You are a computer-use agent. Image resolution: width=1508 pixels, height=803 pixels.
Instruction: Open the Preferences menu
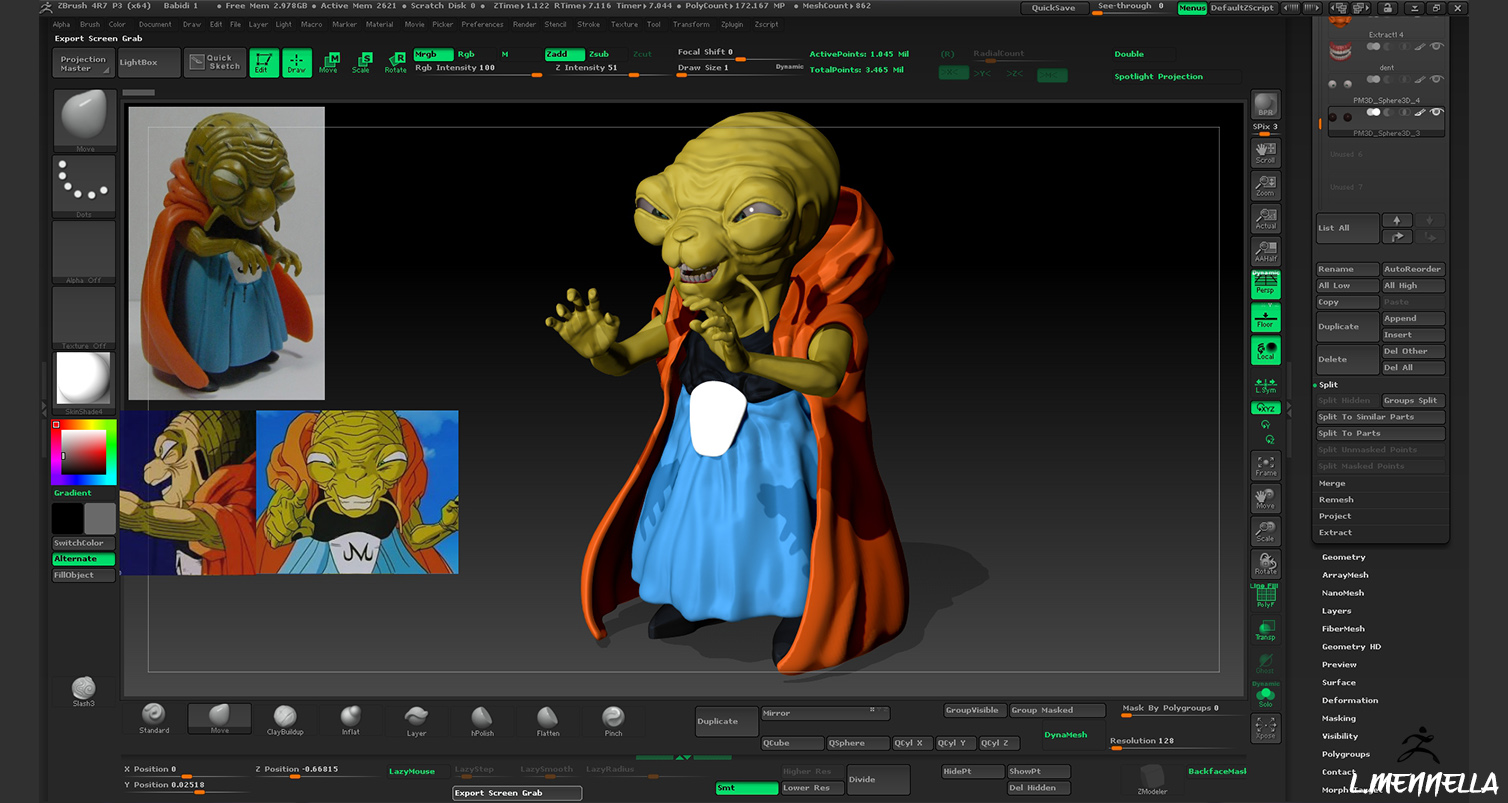(x=482, y=24)
